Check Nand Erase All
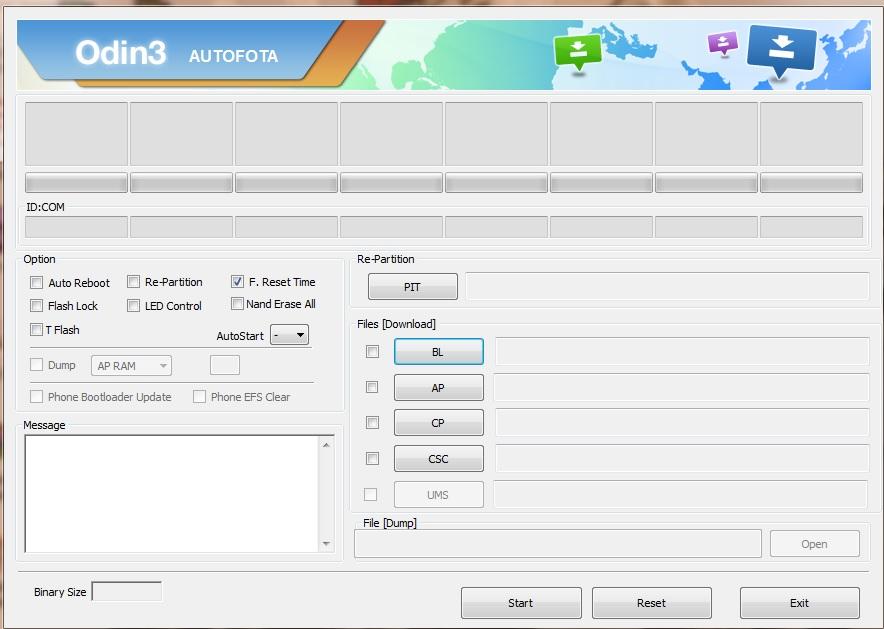The height and width of the screenshot is (629, 884). coord(237,304)
